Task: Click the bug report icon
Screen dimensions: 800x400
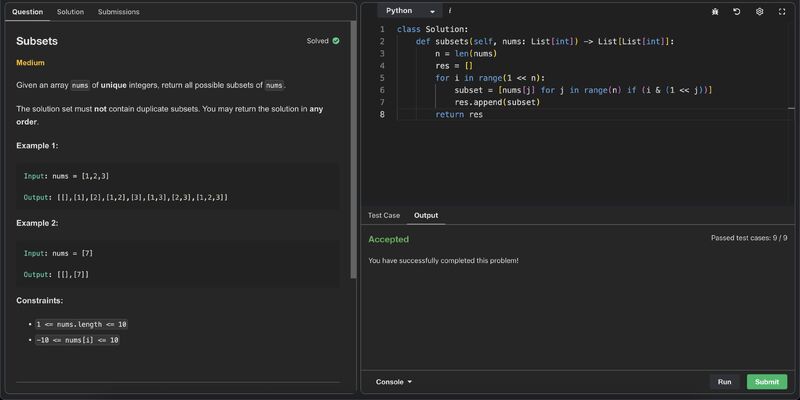Action: [715, 12]
